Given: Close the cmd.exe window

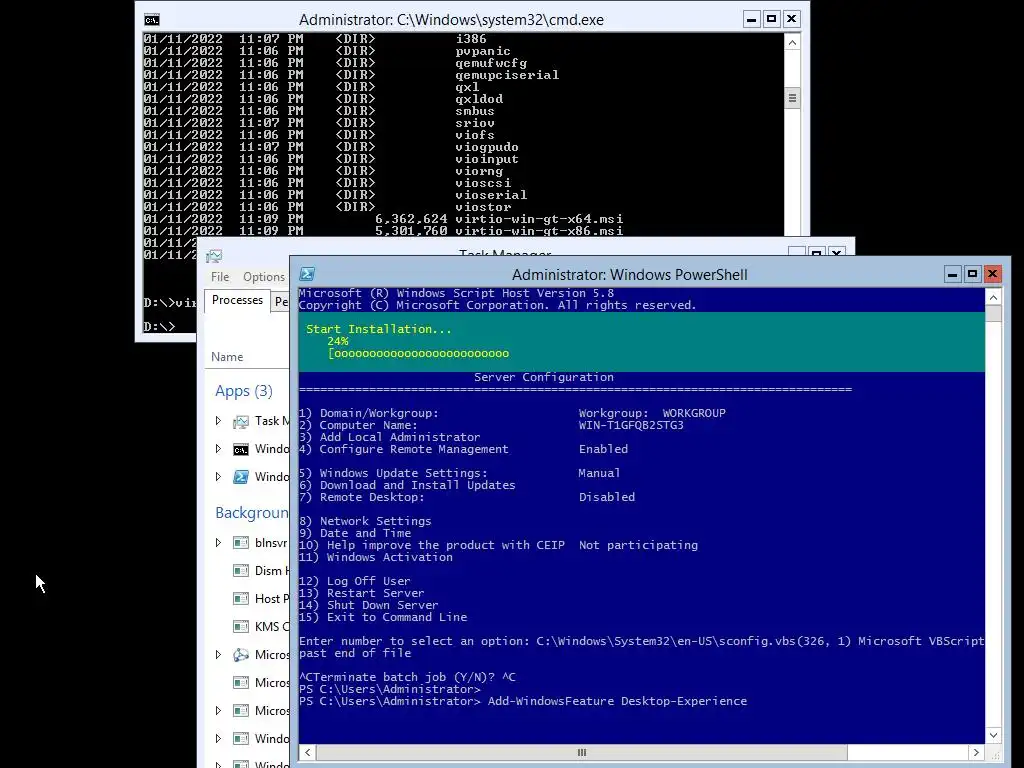Looking at the screenshot, I should point(792,19).
